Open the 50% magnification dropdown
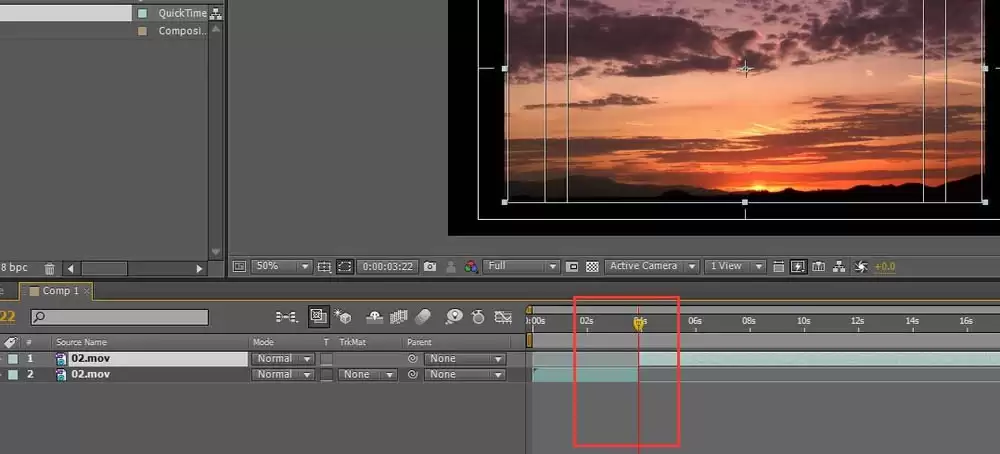The height and width of the screenshot is (454, 1000). (281, 267)
